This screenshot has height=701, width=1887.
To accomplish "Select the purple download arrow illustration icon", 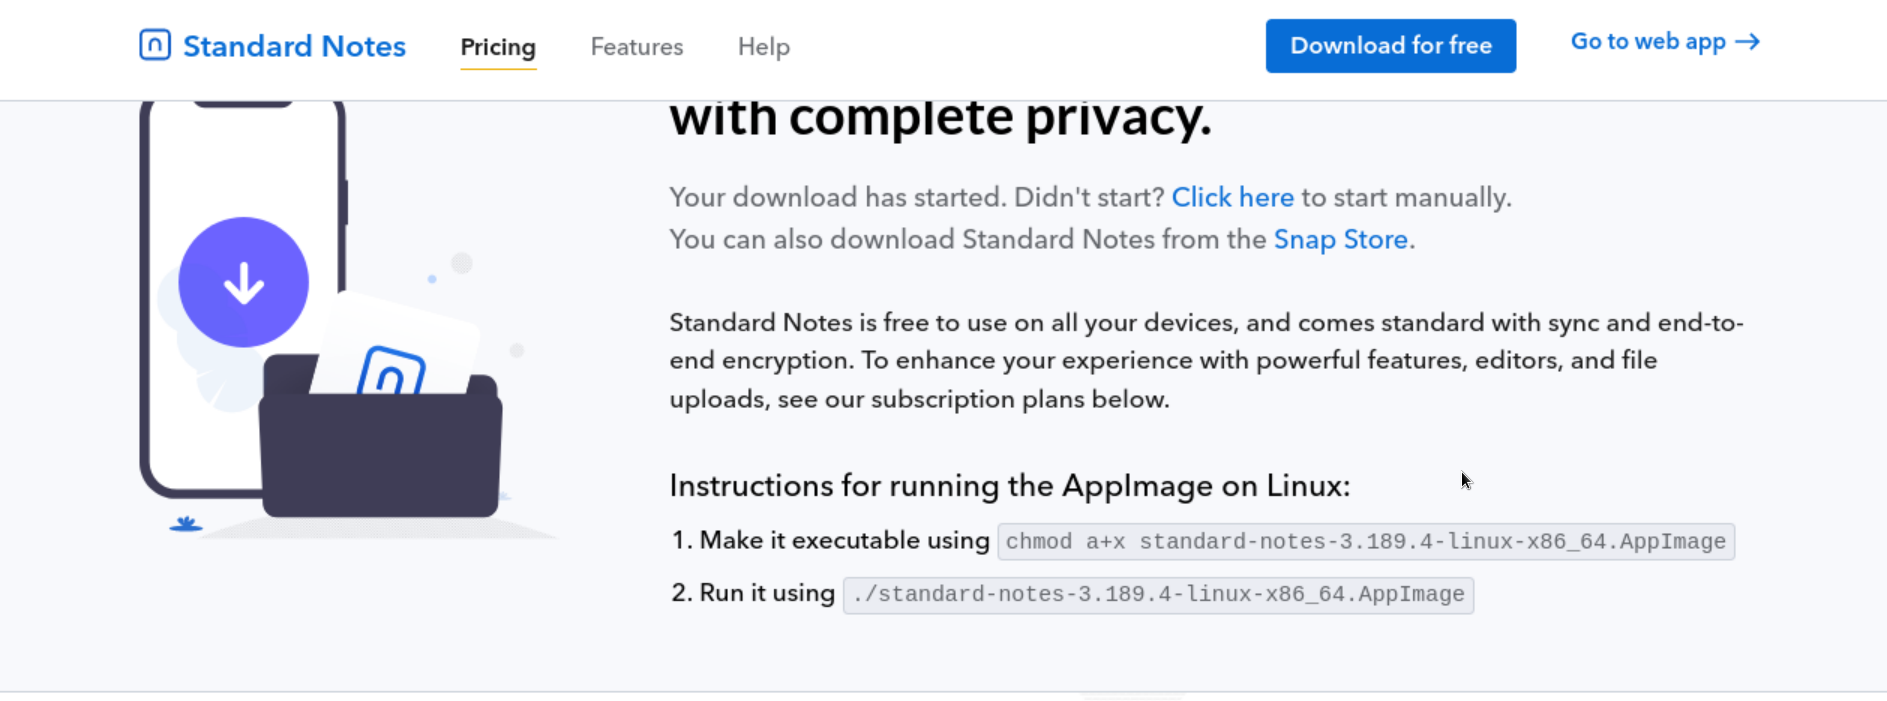I will [243, 282].
